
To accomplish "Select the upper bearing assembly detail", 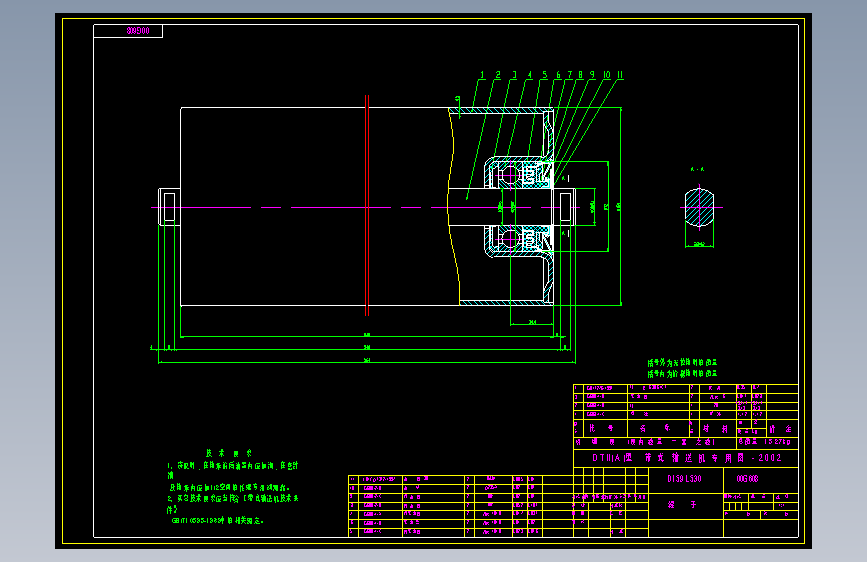I will (519, 174).
